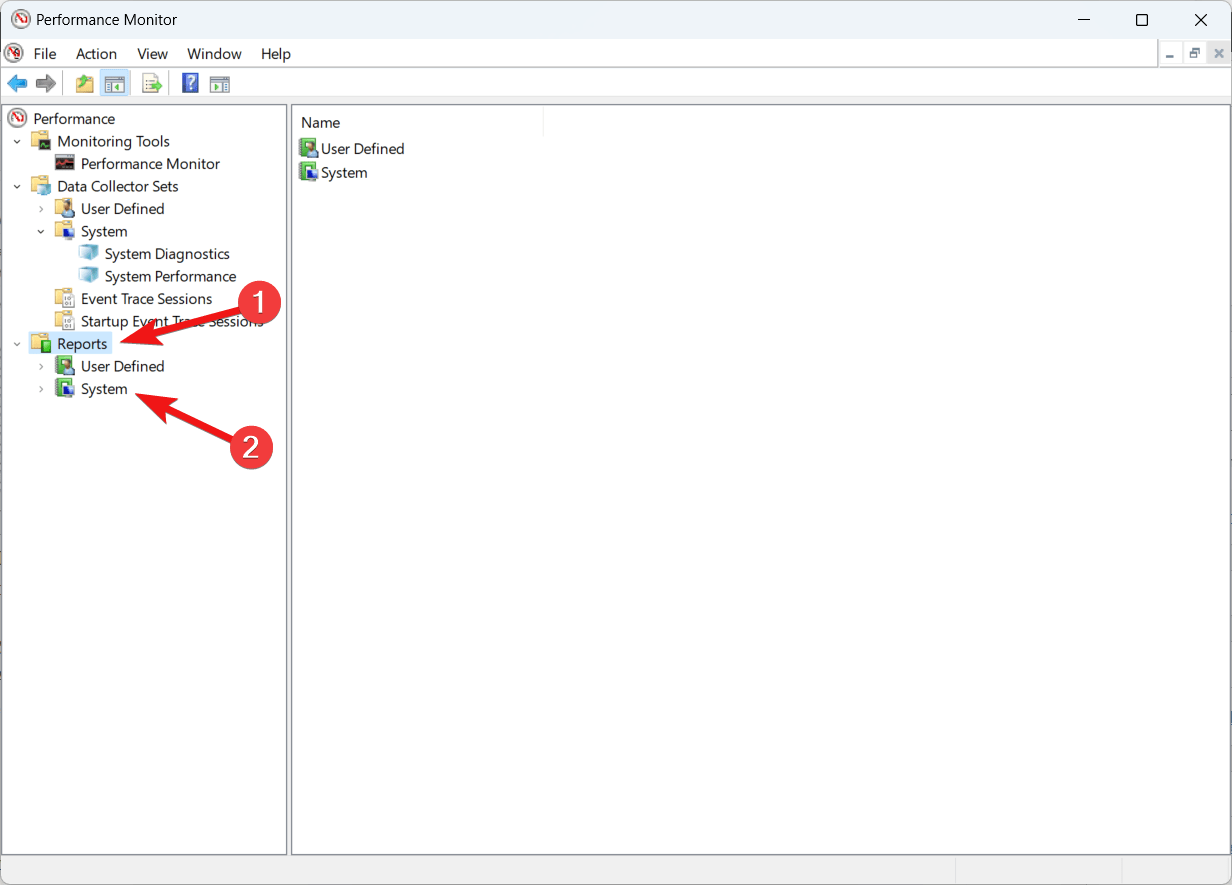The width and height of the screenshot is (1232, 885).
Task: Click the User Defined icon under Reports
Action: pyautogui.click(x=65, y=366)
